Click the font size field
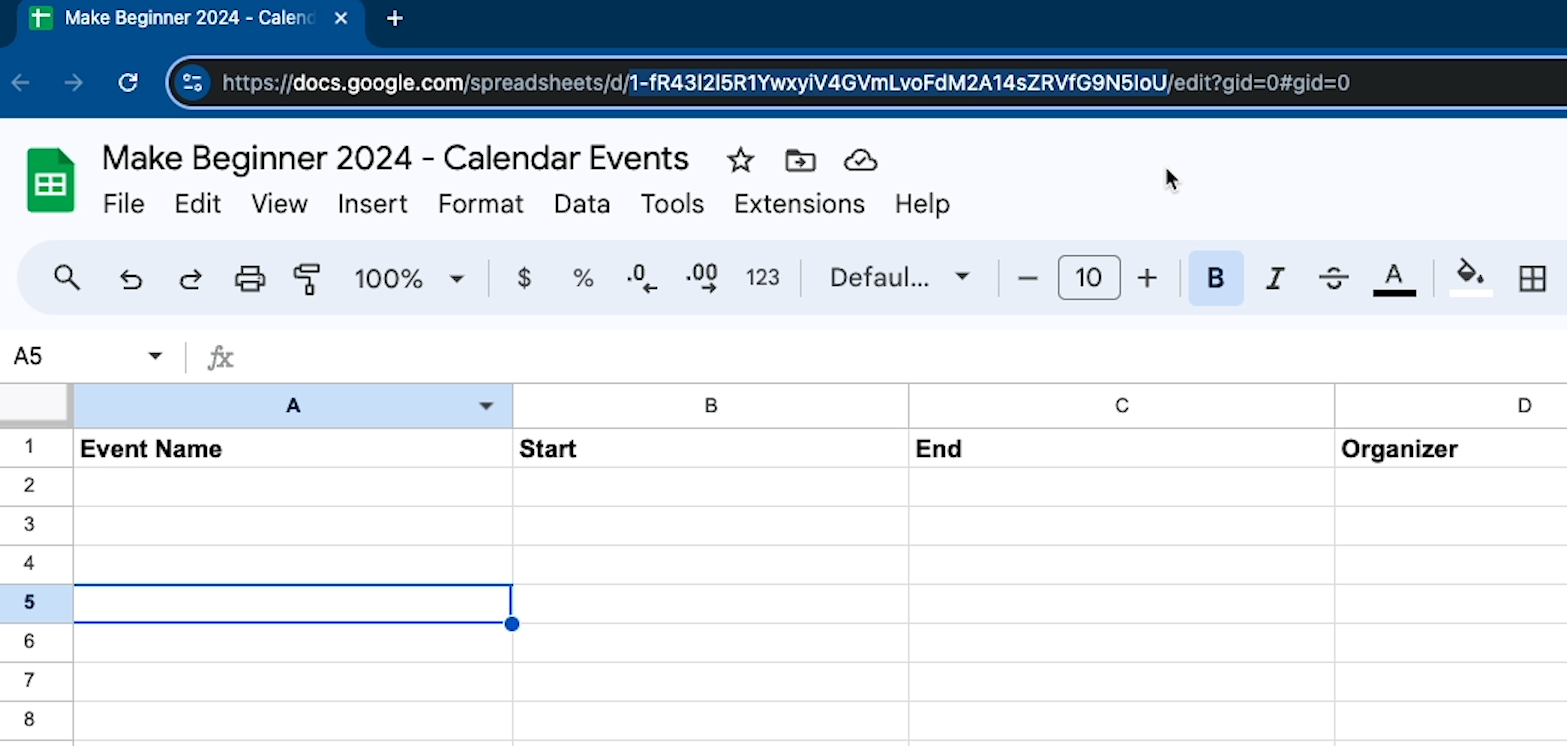1567x746 pixels. click(1089, 277)
